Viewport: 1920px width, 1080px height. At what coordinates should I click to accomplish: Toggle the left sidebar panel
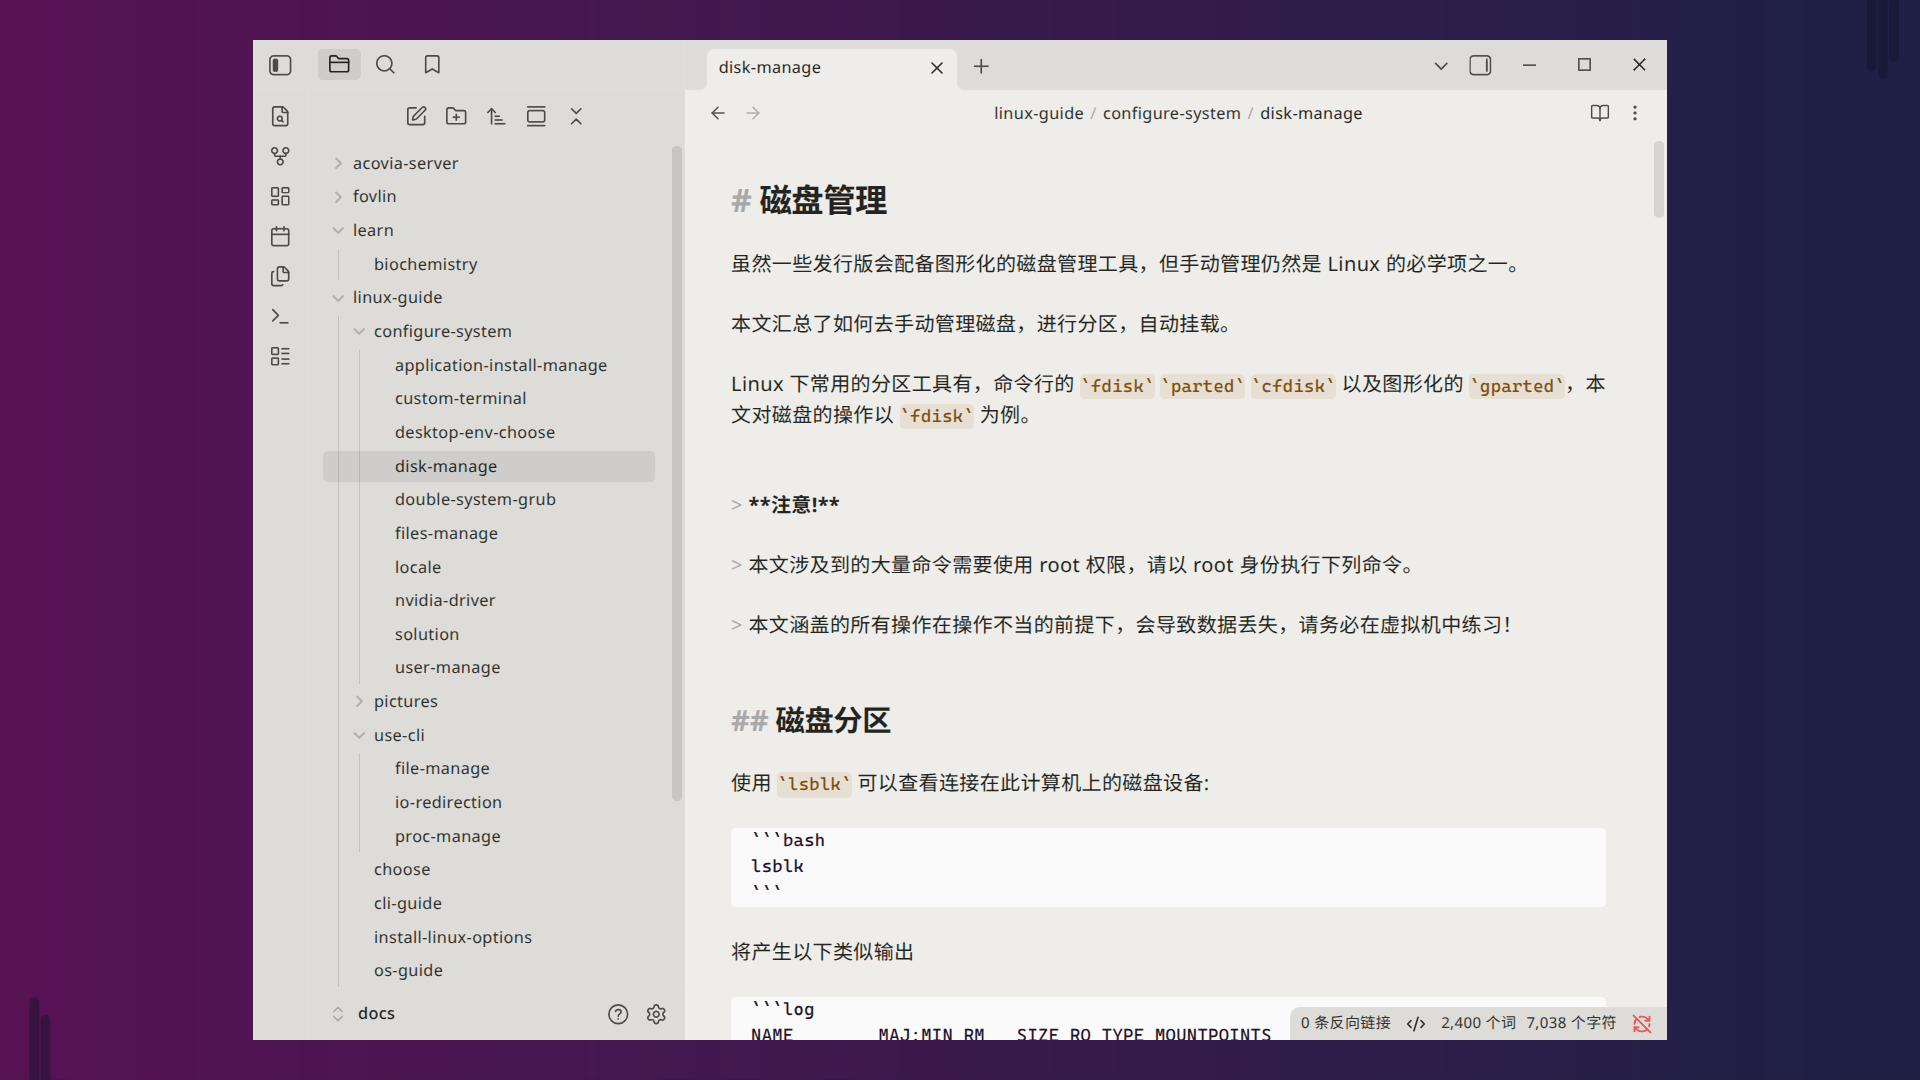[x=280, y=65]
